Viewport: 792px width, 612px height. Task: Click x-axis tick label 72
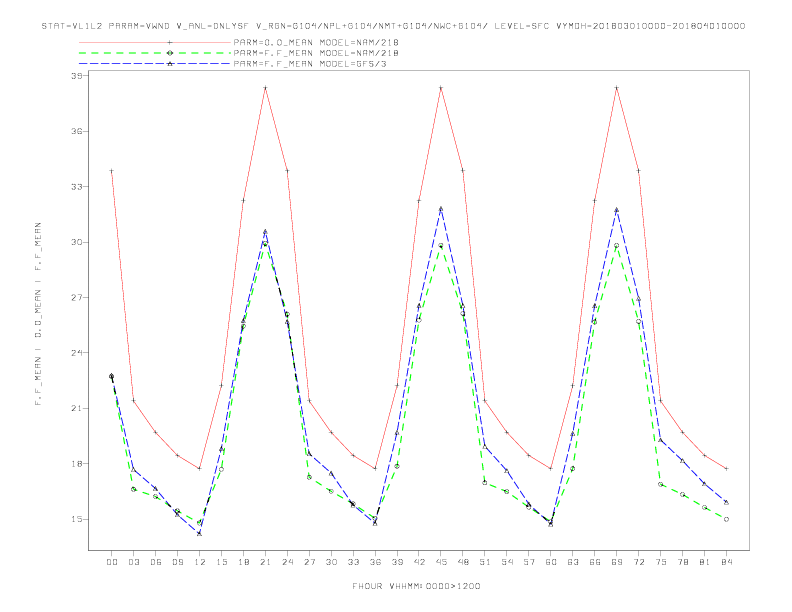click(639, 562)
